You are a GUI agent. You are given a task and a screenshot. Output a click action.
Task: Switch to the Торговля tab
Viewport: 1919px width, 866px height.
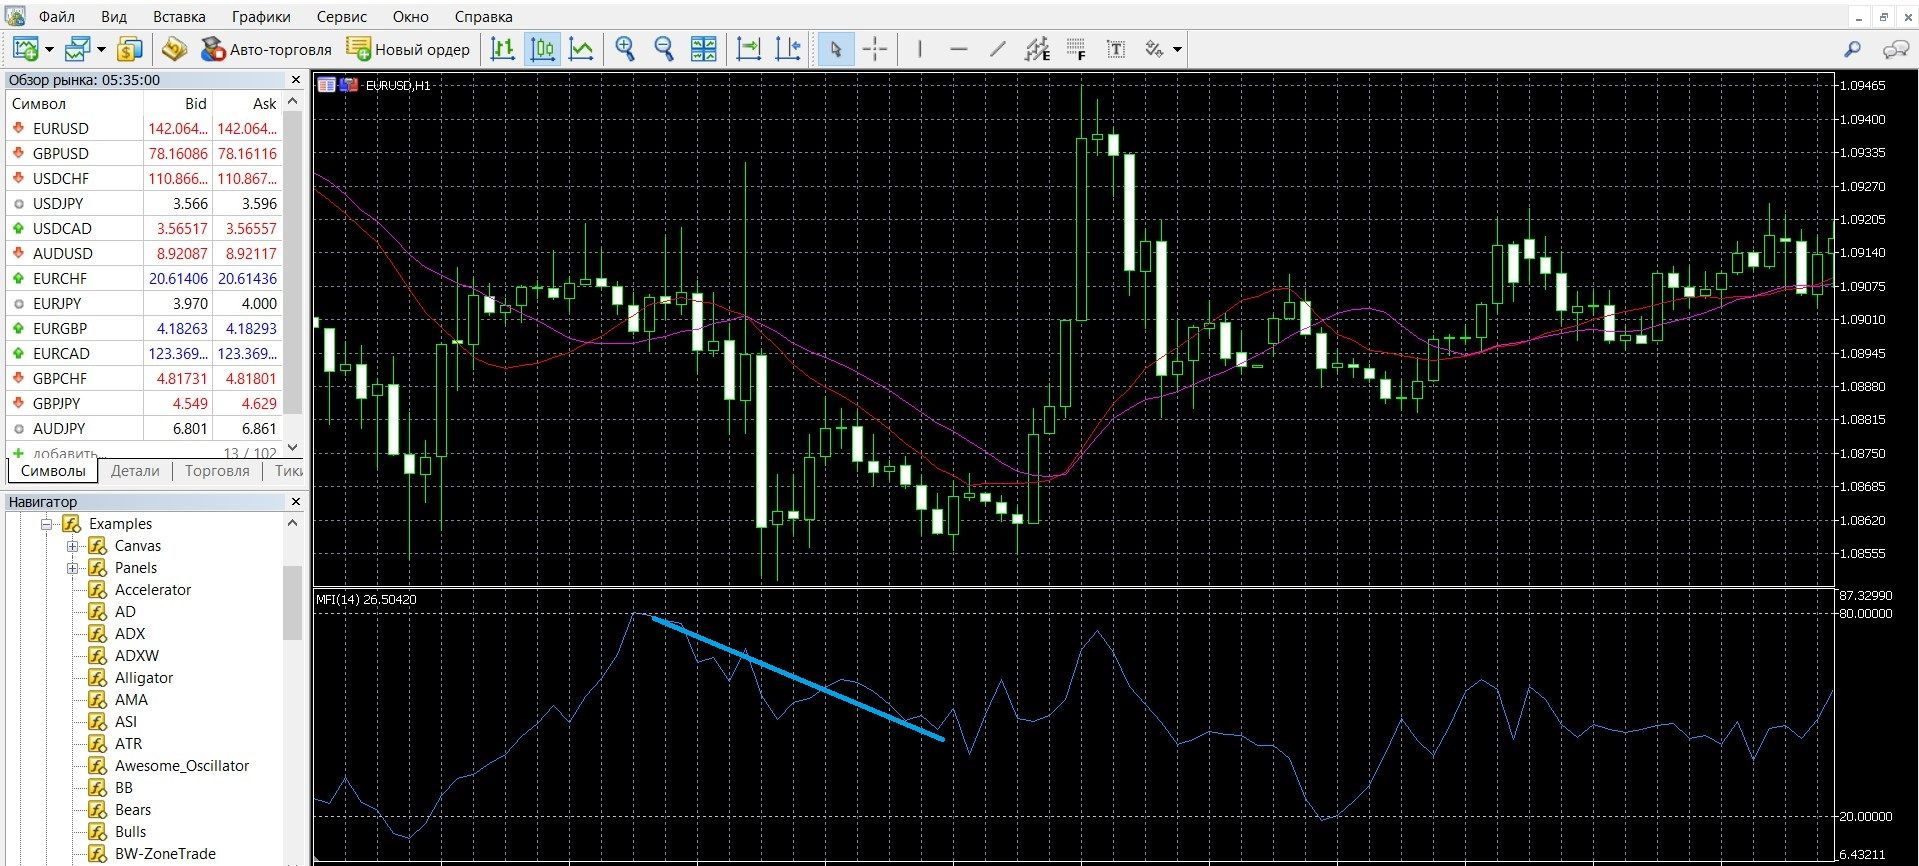pyautogui.click(x=217, y=470)
